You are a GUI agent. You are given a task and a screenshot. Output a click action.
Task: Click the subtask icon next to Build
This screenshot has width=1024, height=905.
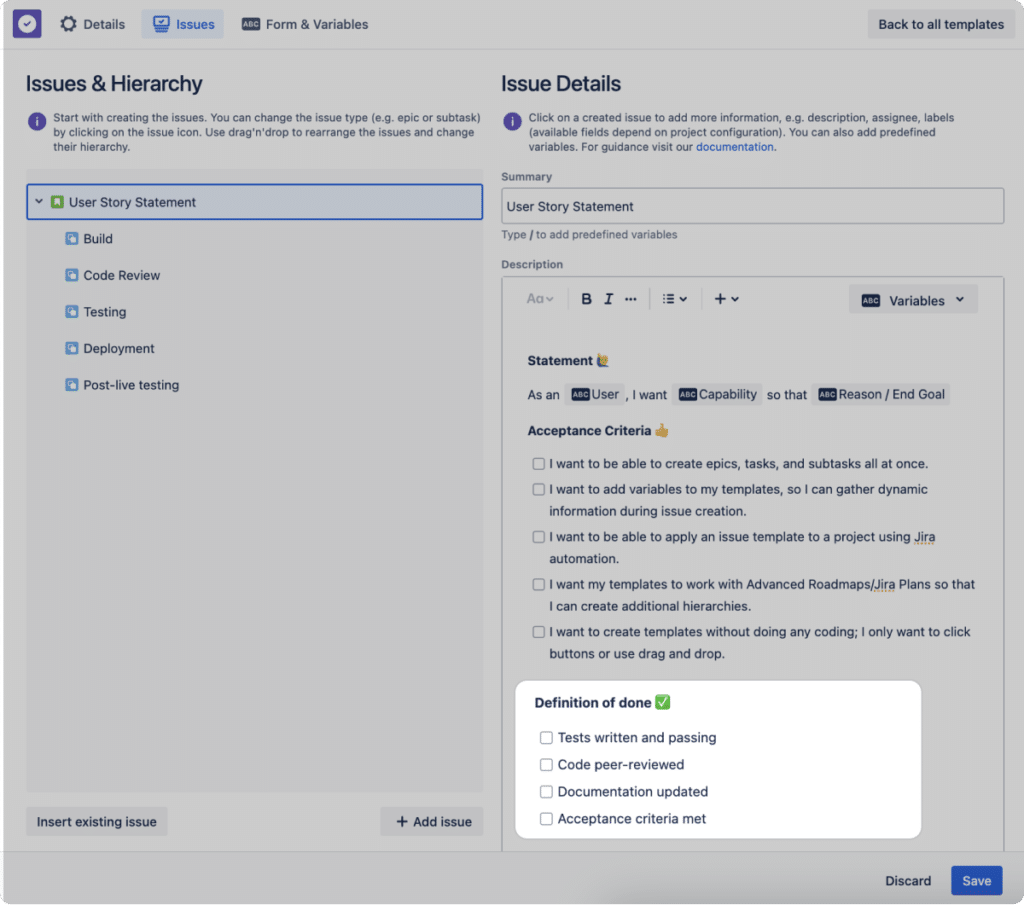(72, 238)
